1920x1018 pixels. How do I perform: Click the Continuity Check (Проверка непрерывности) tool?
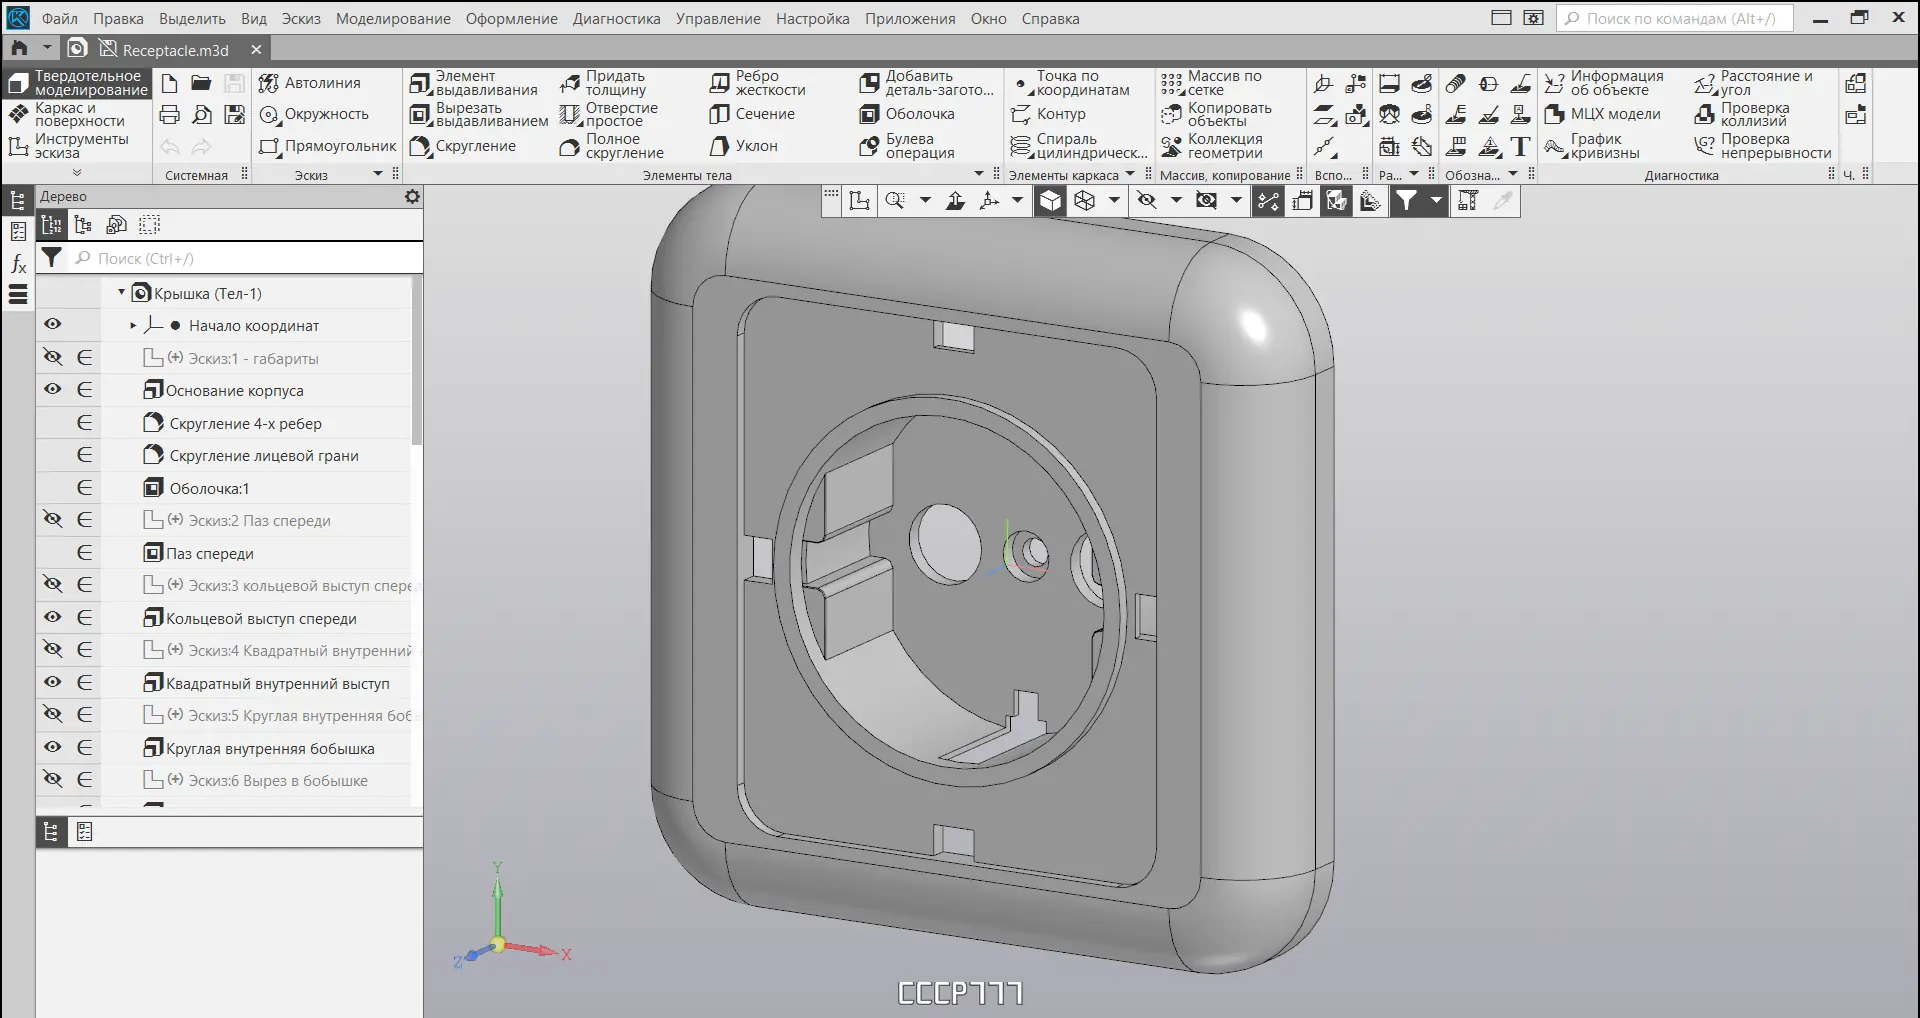(1763, 146)
